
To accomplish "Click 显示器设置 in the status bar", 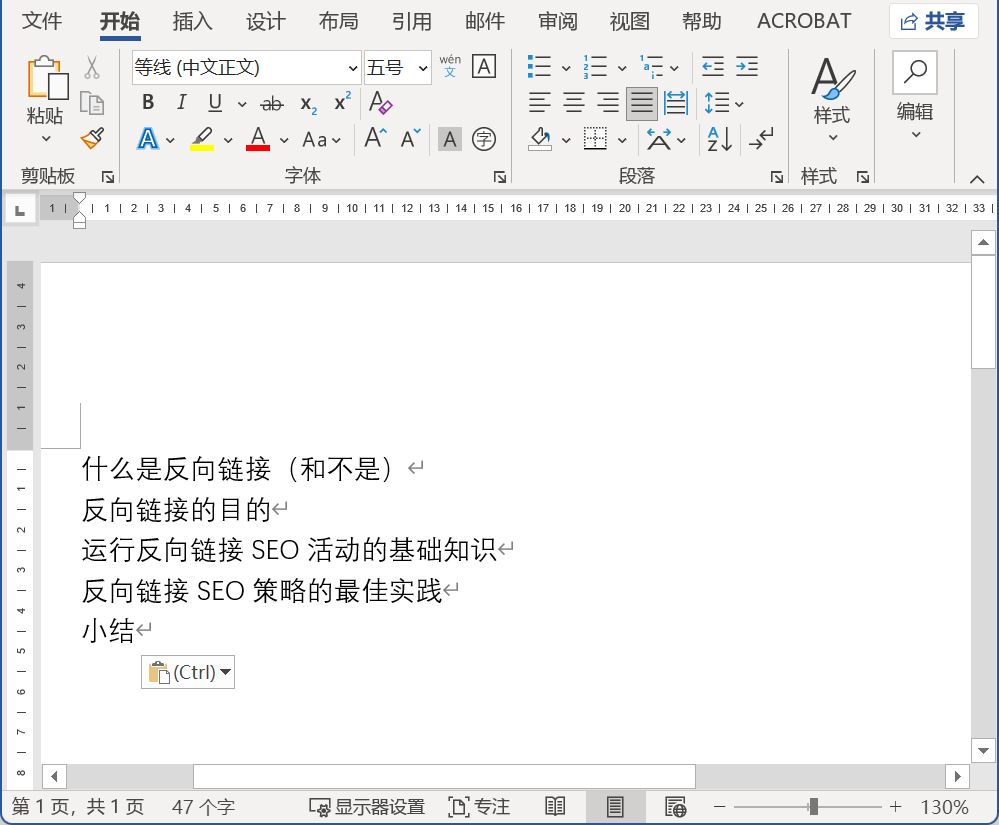I will coord(367,807).
